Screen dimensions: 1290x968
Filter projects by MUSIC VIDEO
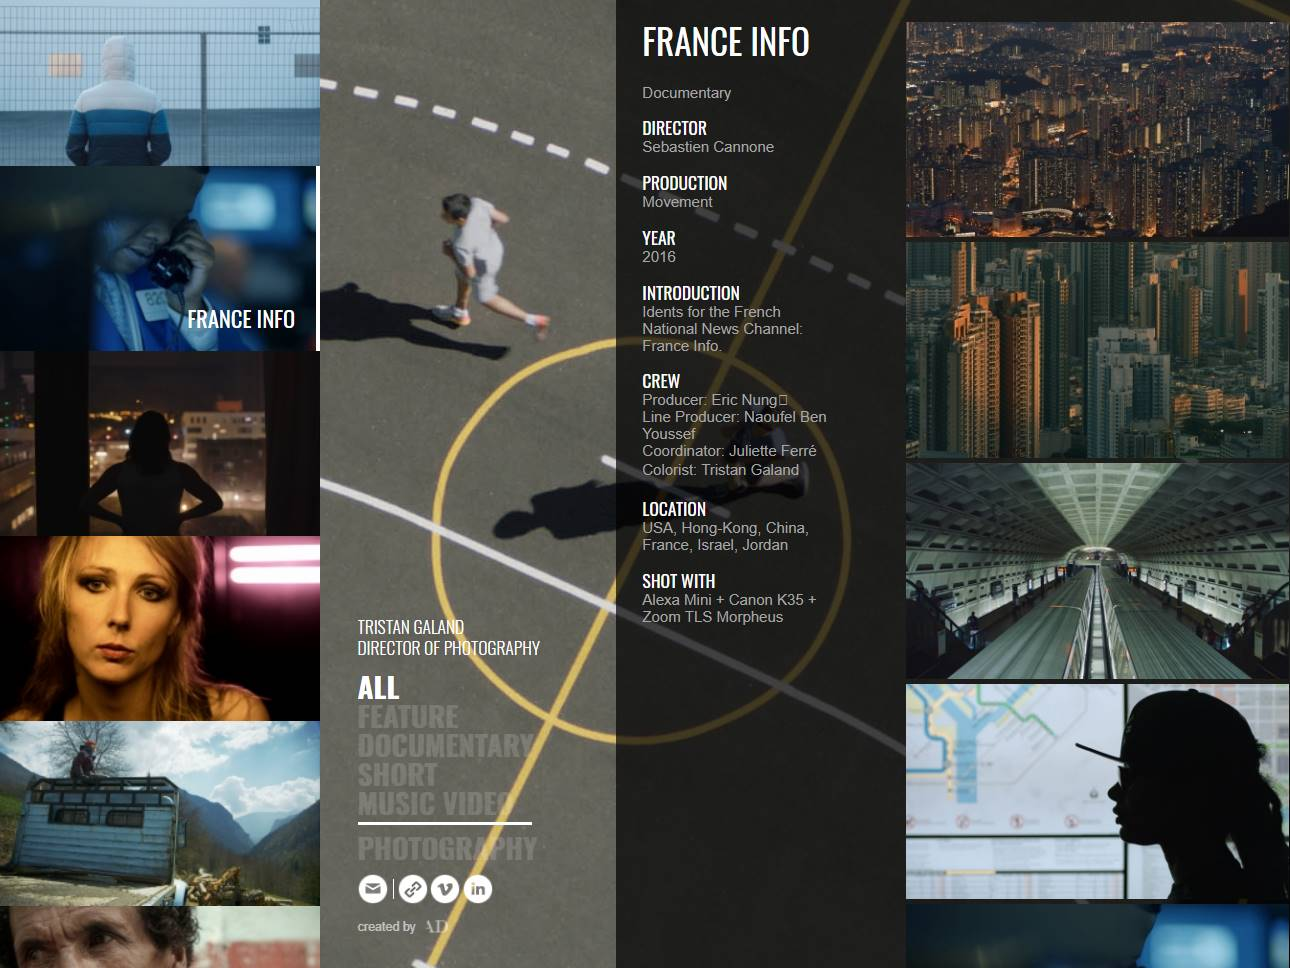tap(435, 804)
